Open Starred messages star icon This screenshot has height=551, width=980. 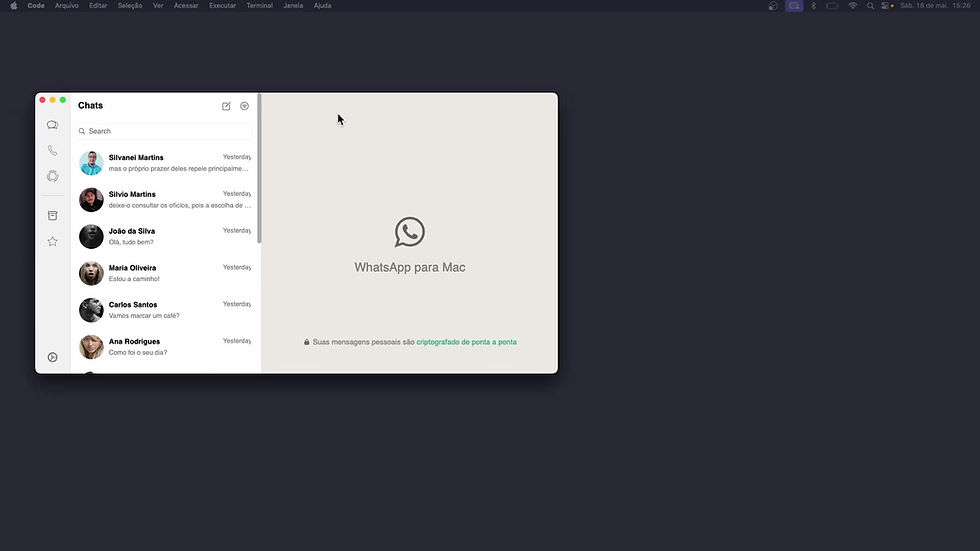[52, 241]
